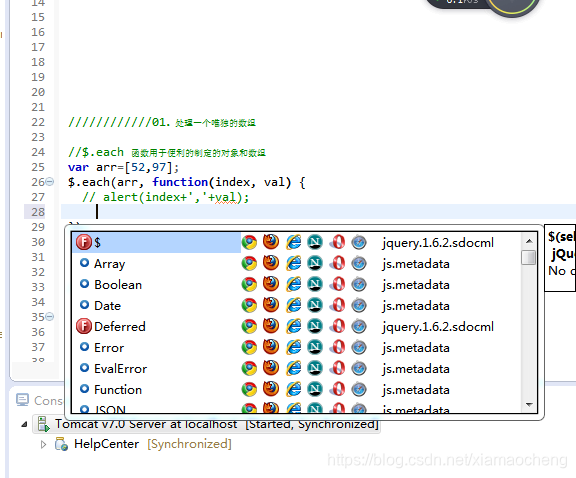This screenshot has height=478, width=576.
Task: Collapse the code fold at line 26
Action: [50, 182]
